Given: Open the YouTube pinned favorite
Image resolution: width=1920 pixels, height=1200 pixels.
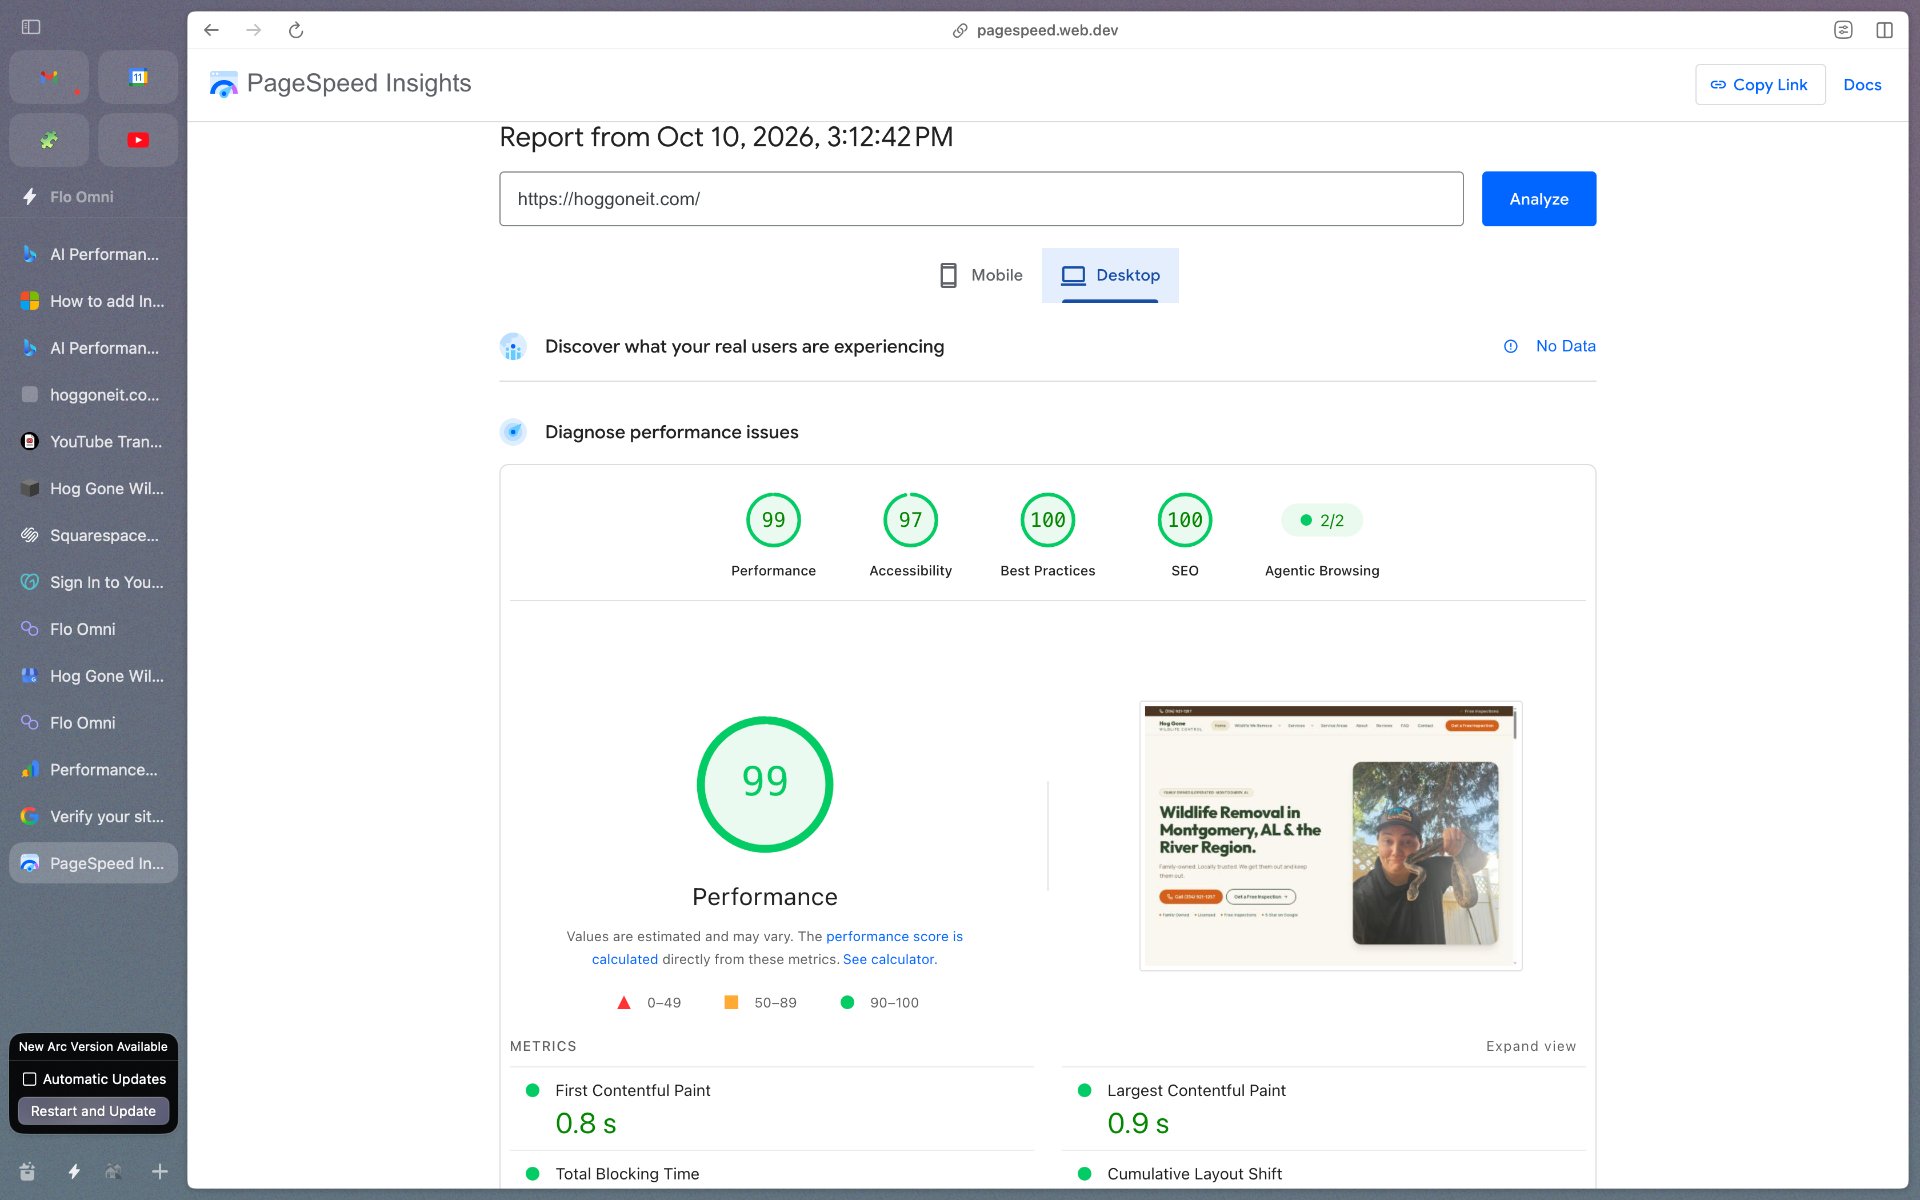Looking at the screenshot, I should click(x=138, y=140).
